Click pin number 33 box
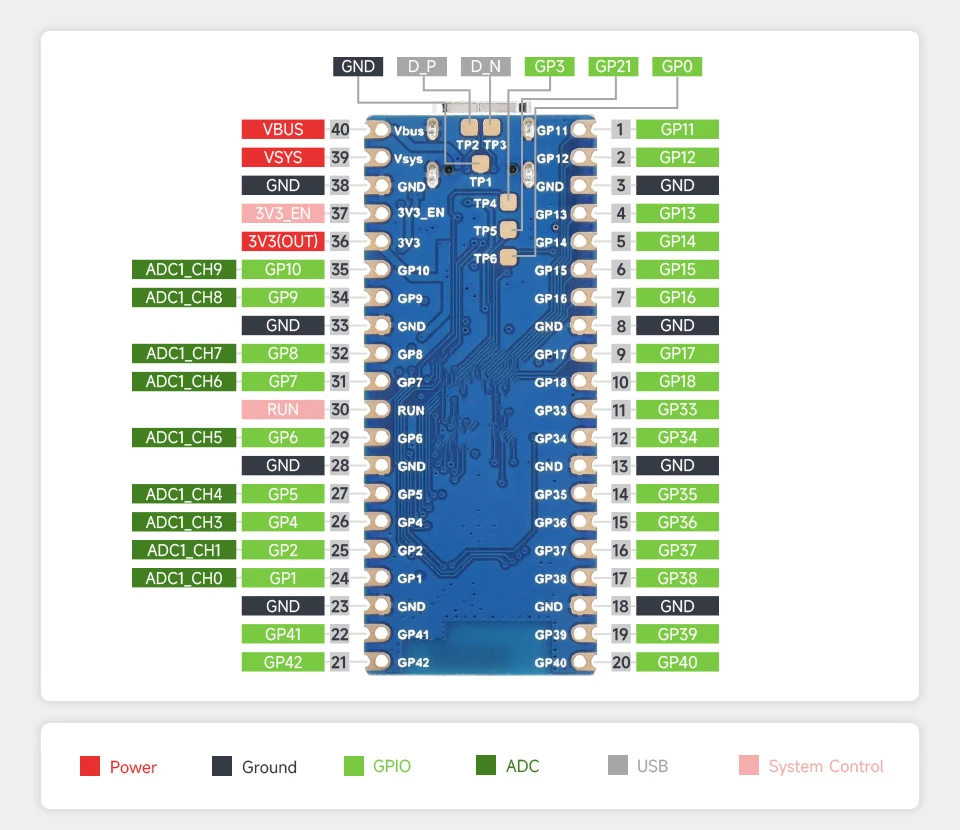 point(340,326)
